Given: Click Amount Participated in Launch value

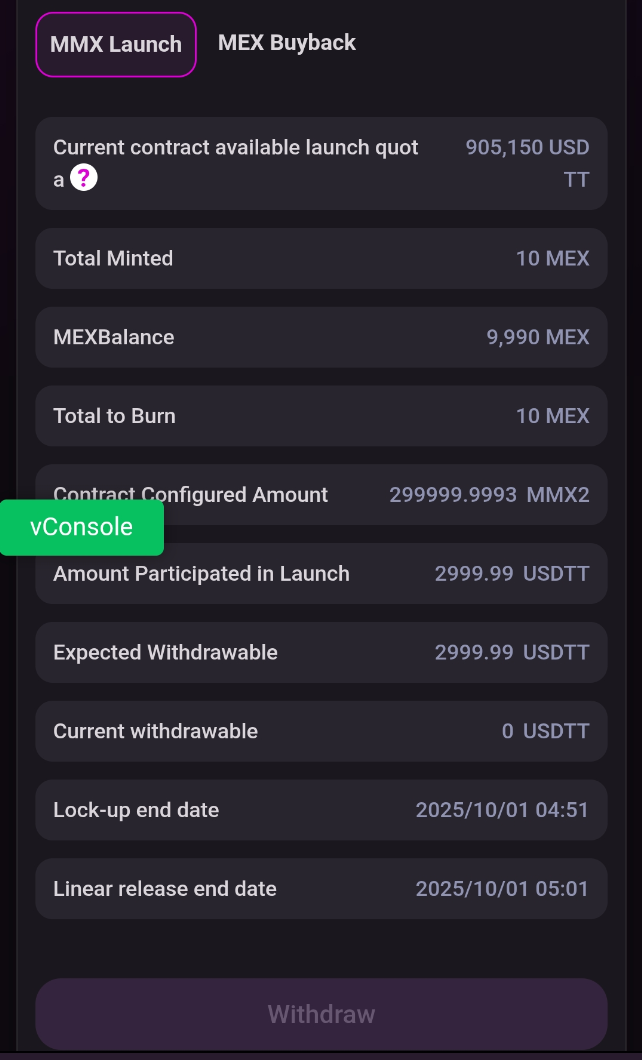Looking at the screenshot, I should coord(511,574).
